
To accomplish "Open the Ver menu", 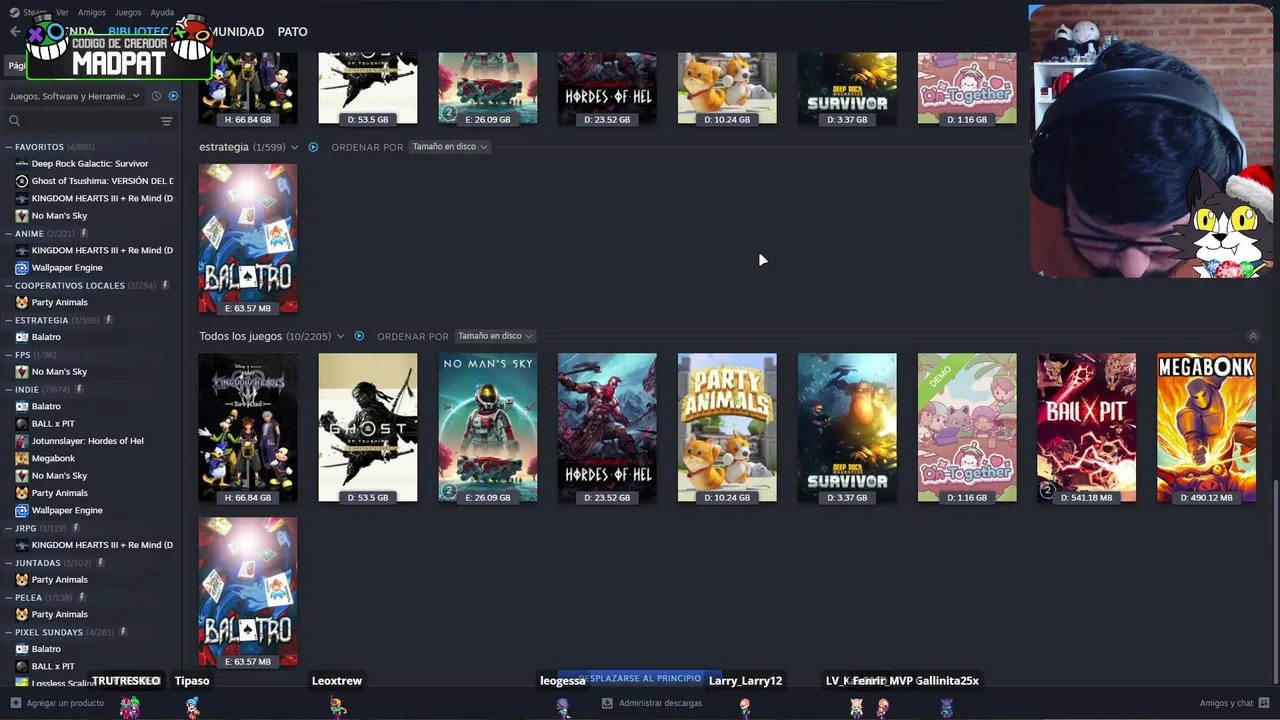I will pyautogui.click(x=62, y=12).
